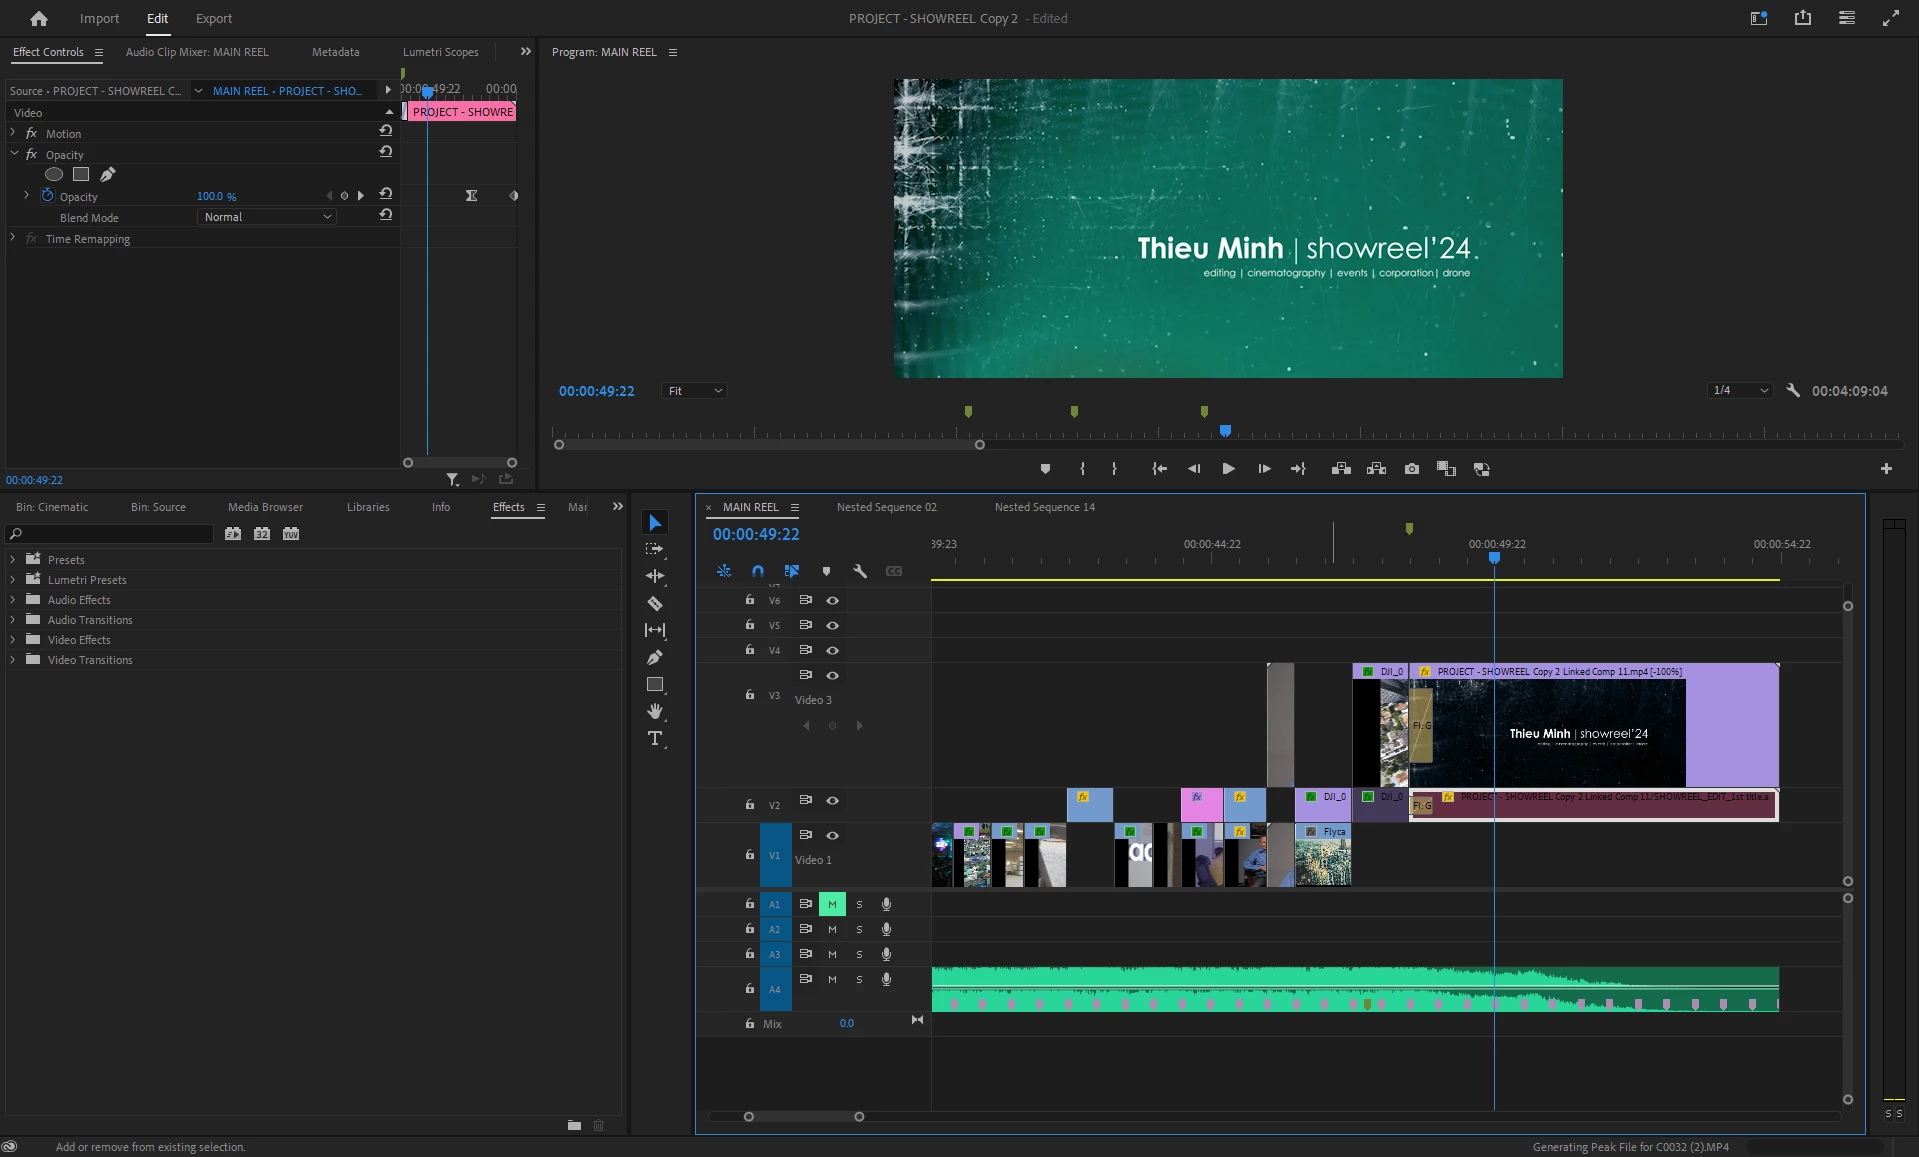Expand the Lumetri Presets folder

[x=12, y=580]
